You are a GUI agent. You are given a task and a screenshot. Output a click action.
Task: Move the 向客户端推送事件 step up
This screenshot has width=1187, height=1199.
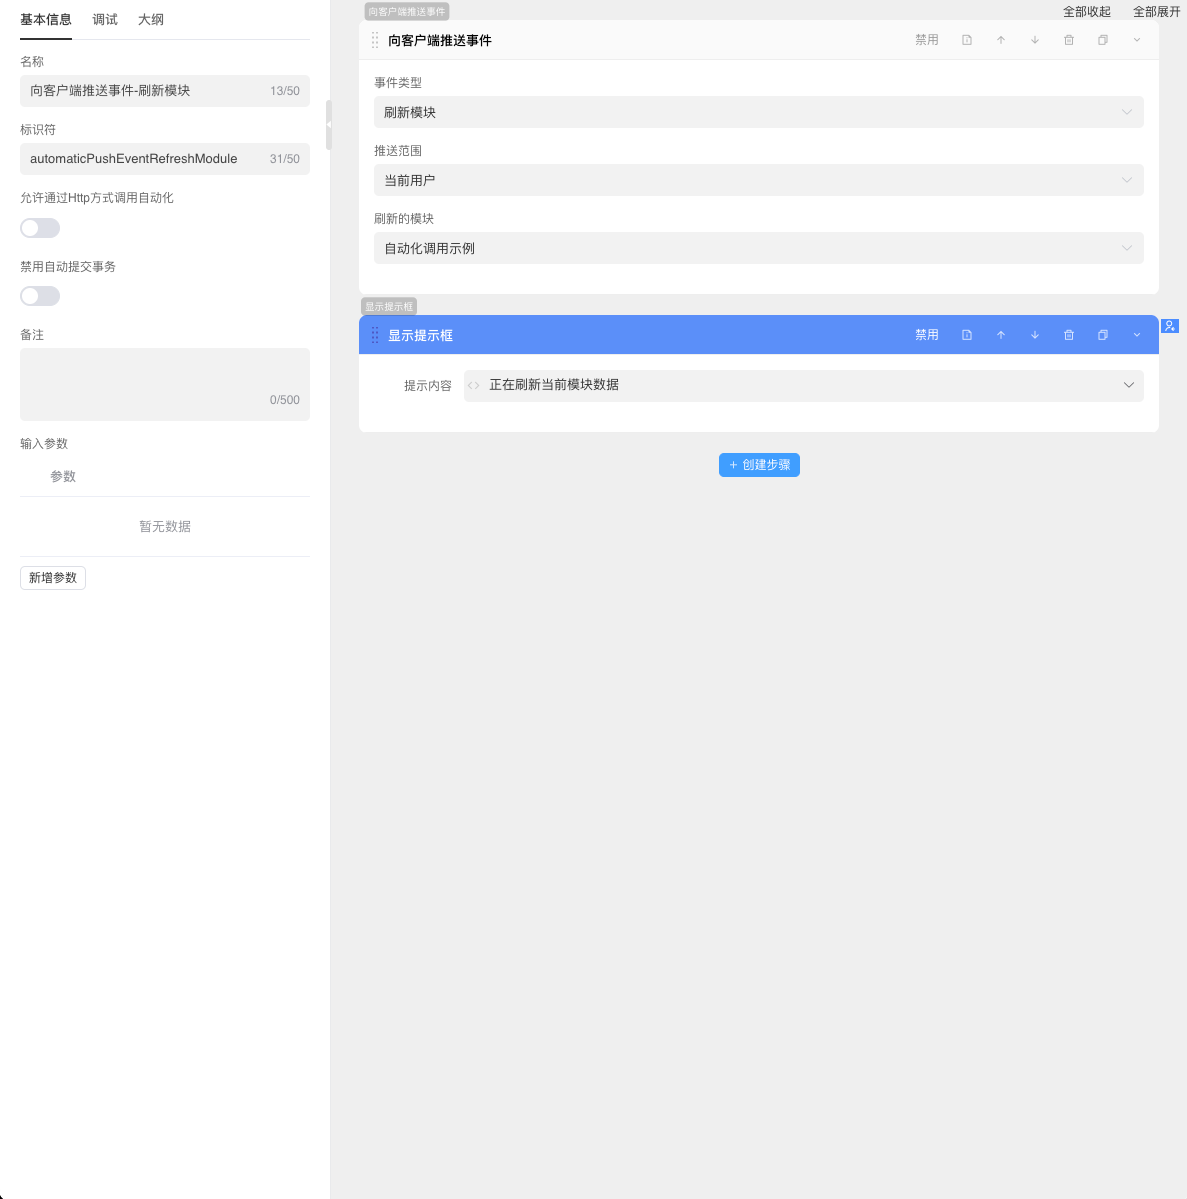point(1001,40)
